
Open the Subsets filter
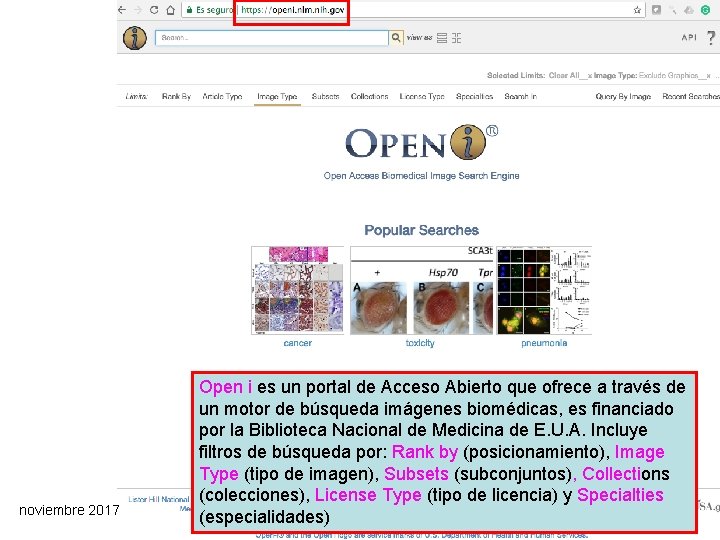(325, 96)
